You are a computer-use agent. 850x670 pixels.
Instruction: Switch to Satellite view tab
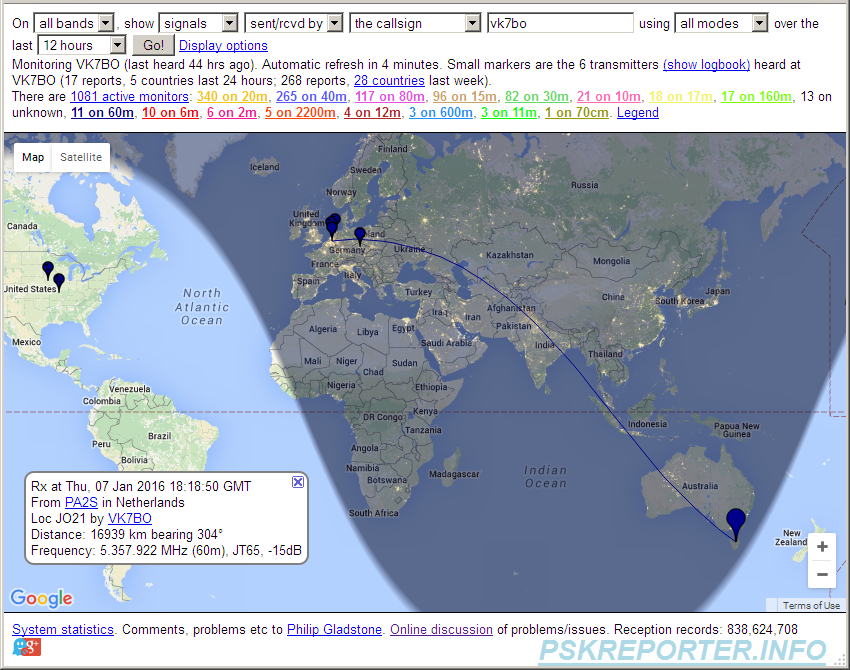click(x=81, y=157)
